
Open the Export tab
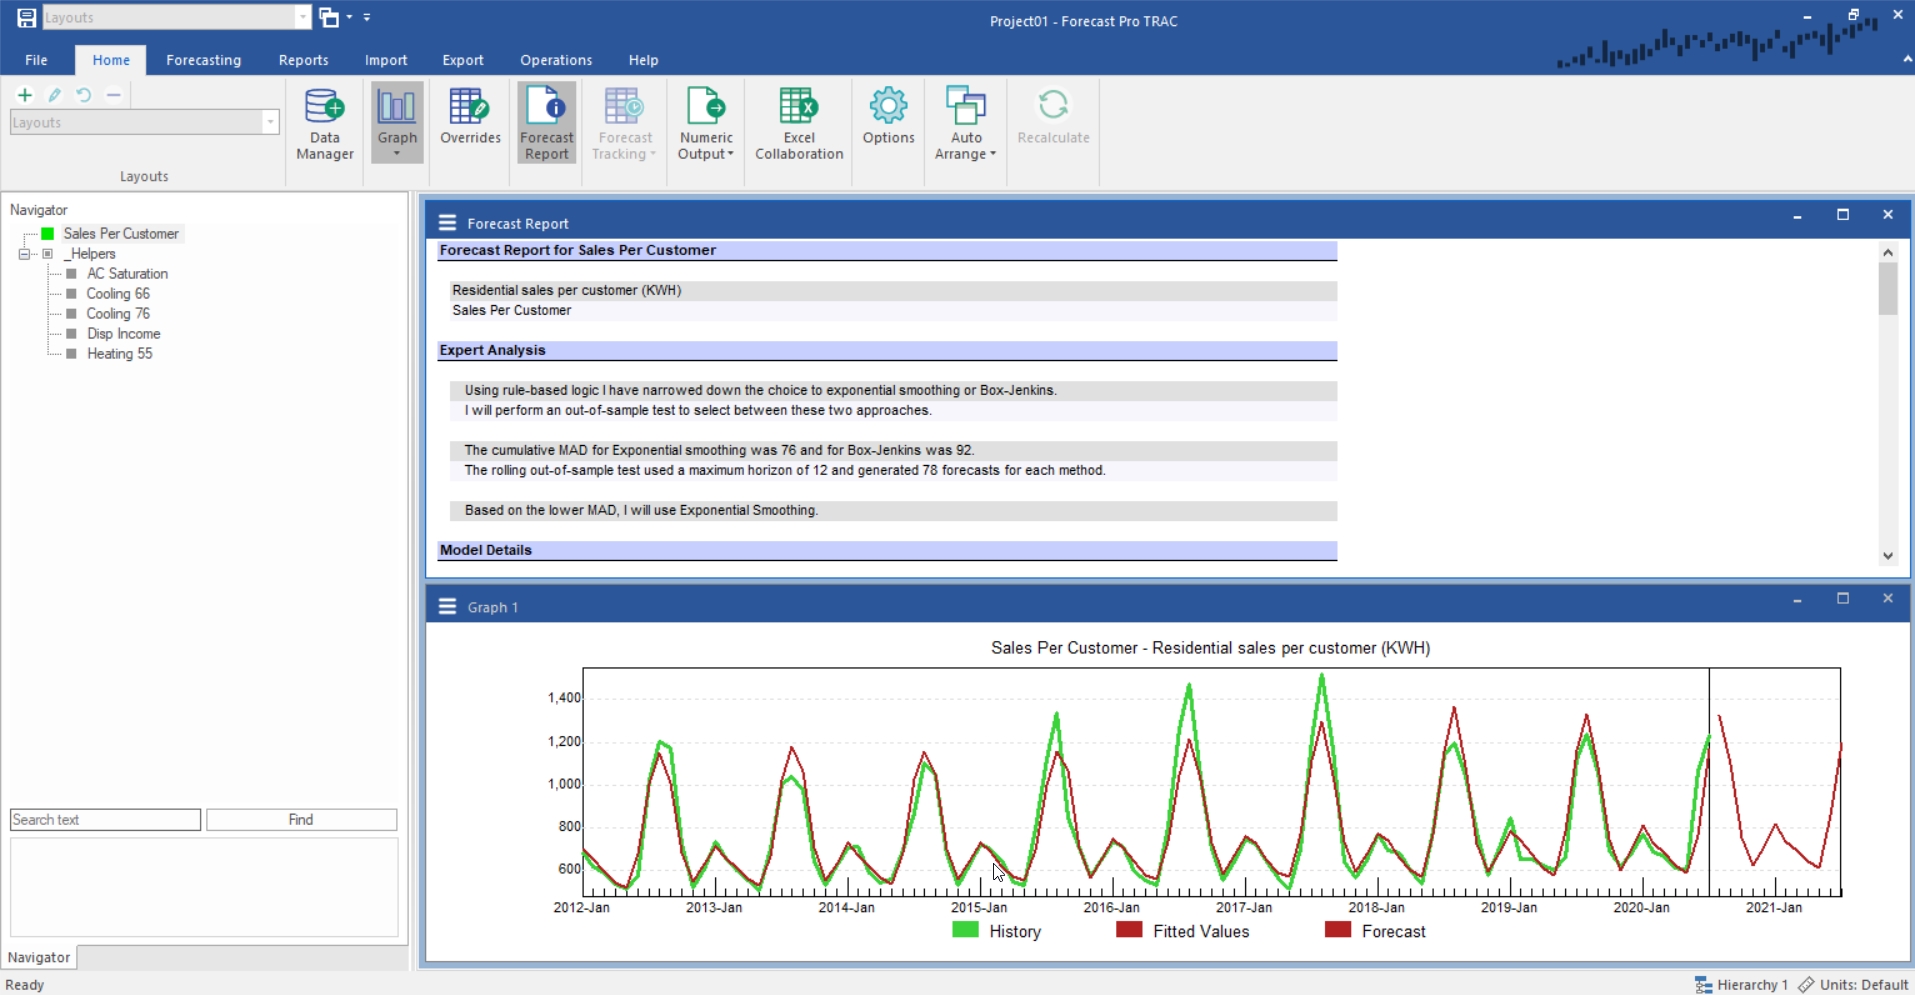[x=463, y=60]
